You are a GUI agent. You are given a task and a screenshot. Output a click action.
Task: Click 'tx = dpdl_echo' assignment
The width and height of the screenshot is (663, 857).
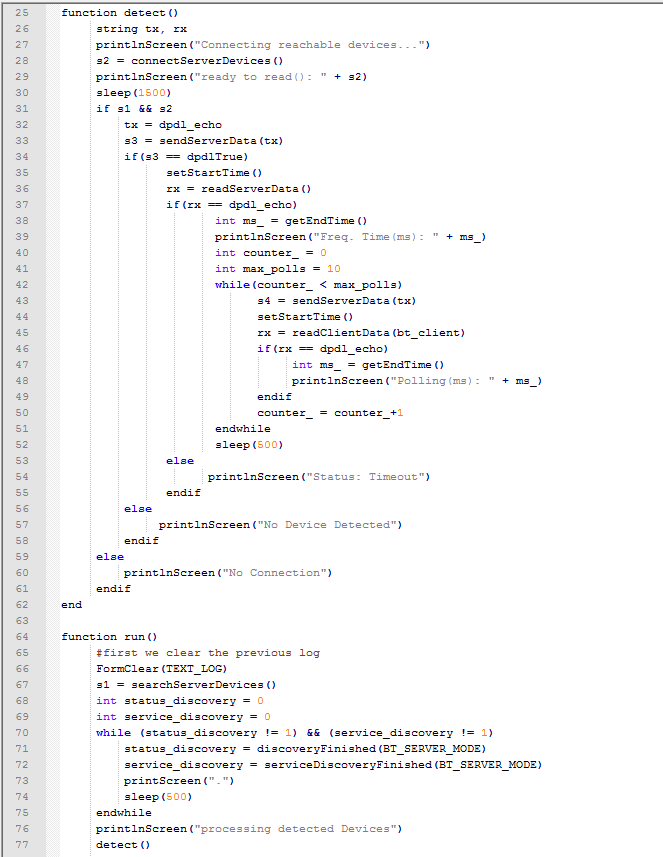(173, 125)
